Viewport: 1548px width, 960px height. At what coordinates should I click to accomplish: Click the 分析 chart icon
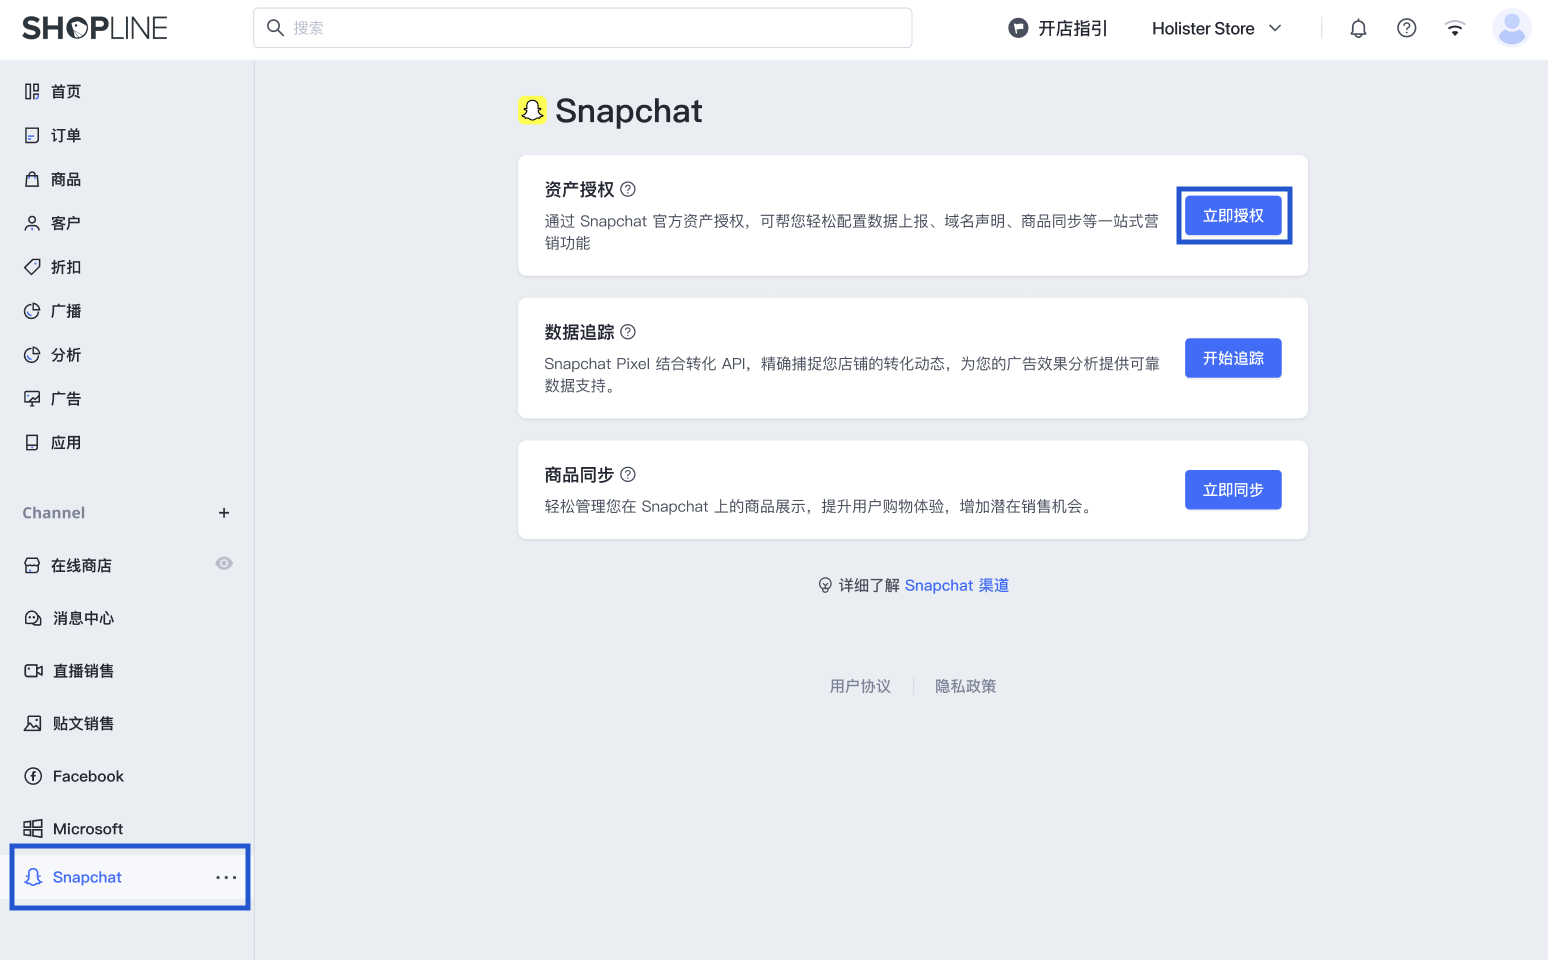32,355
